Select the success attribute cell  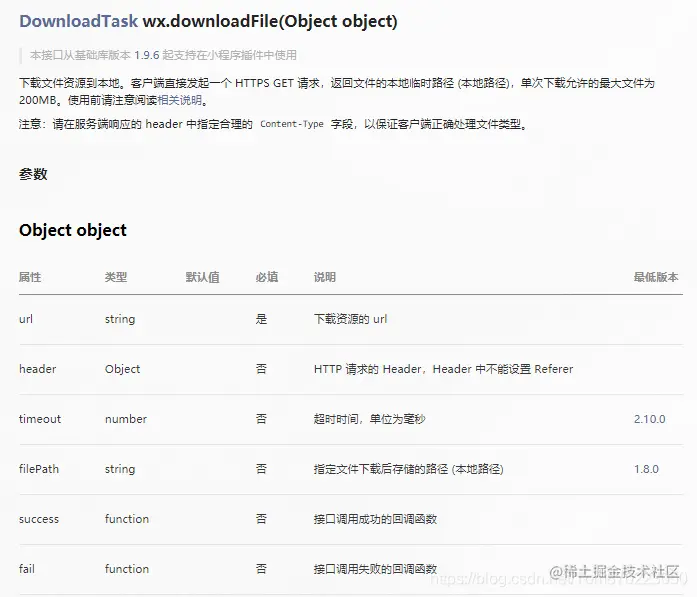(39, 519)
